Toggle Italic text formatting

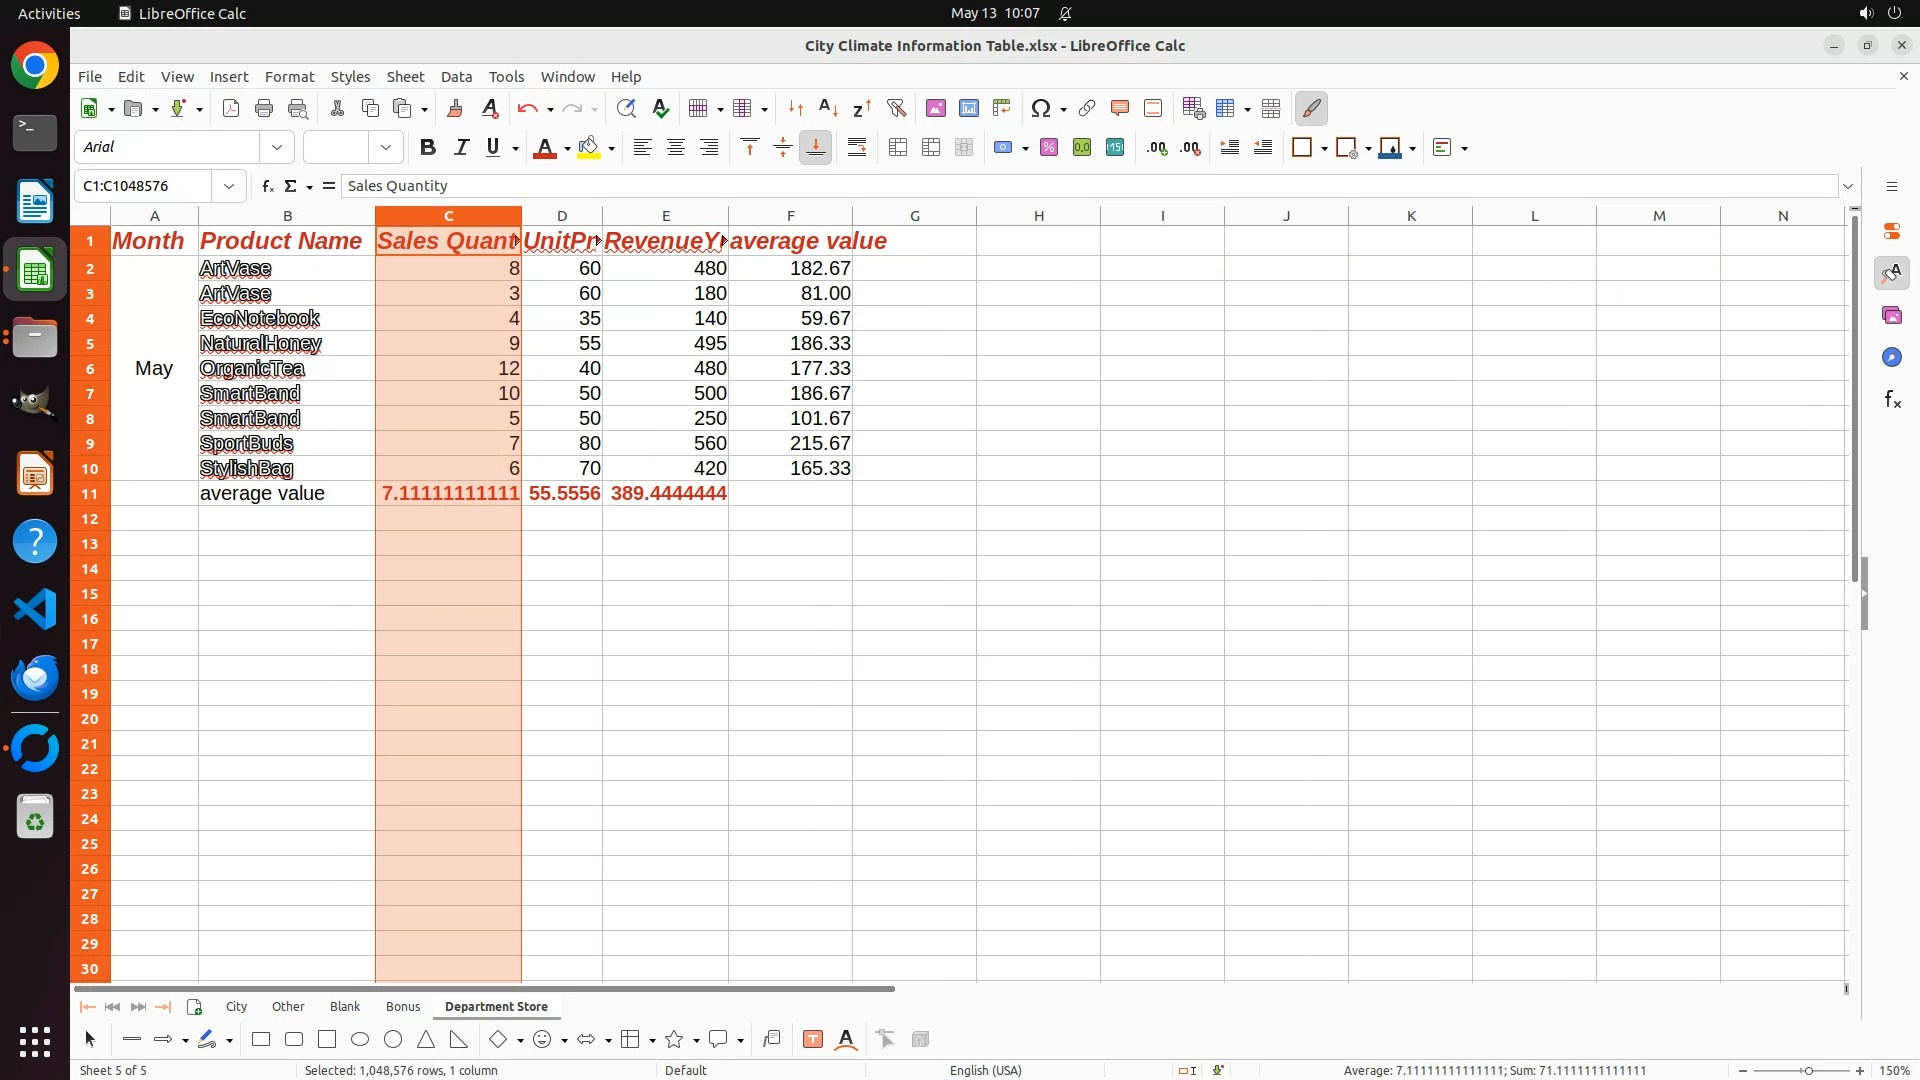[x=460, y=147]
